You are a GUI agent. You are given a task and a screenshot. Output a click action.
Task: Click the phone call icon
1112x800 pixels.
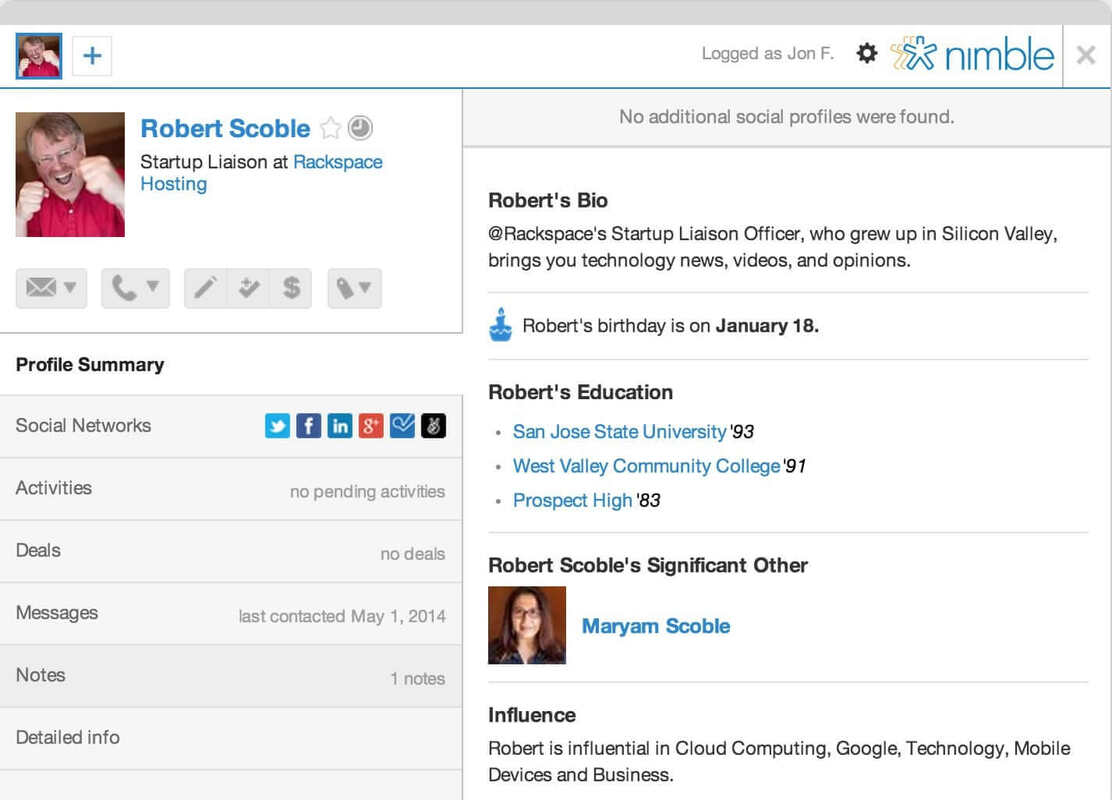tap(126, 288)
